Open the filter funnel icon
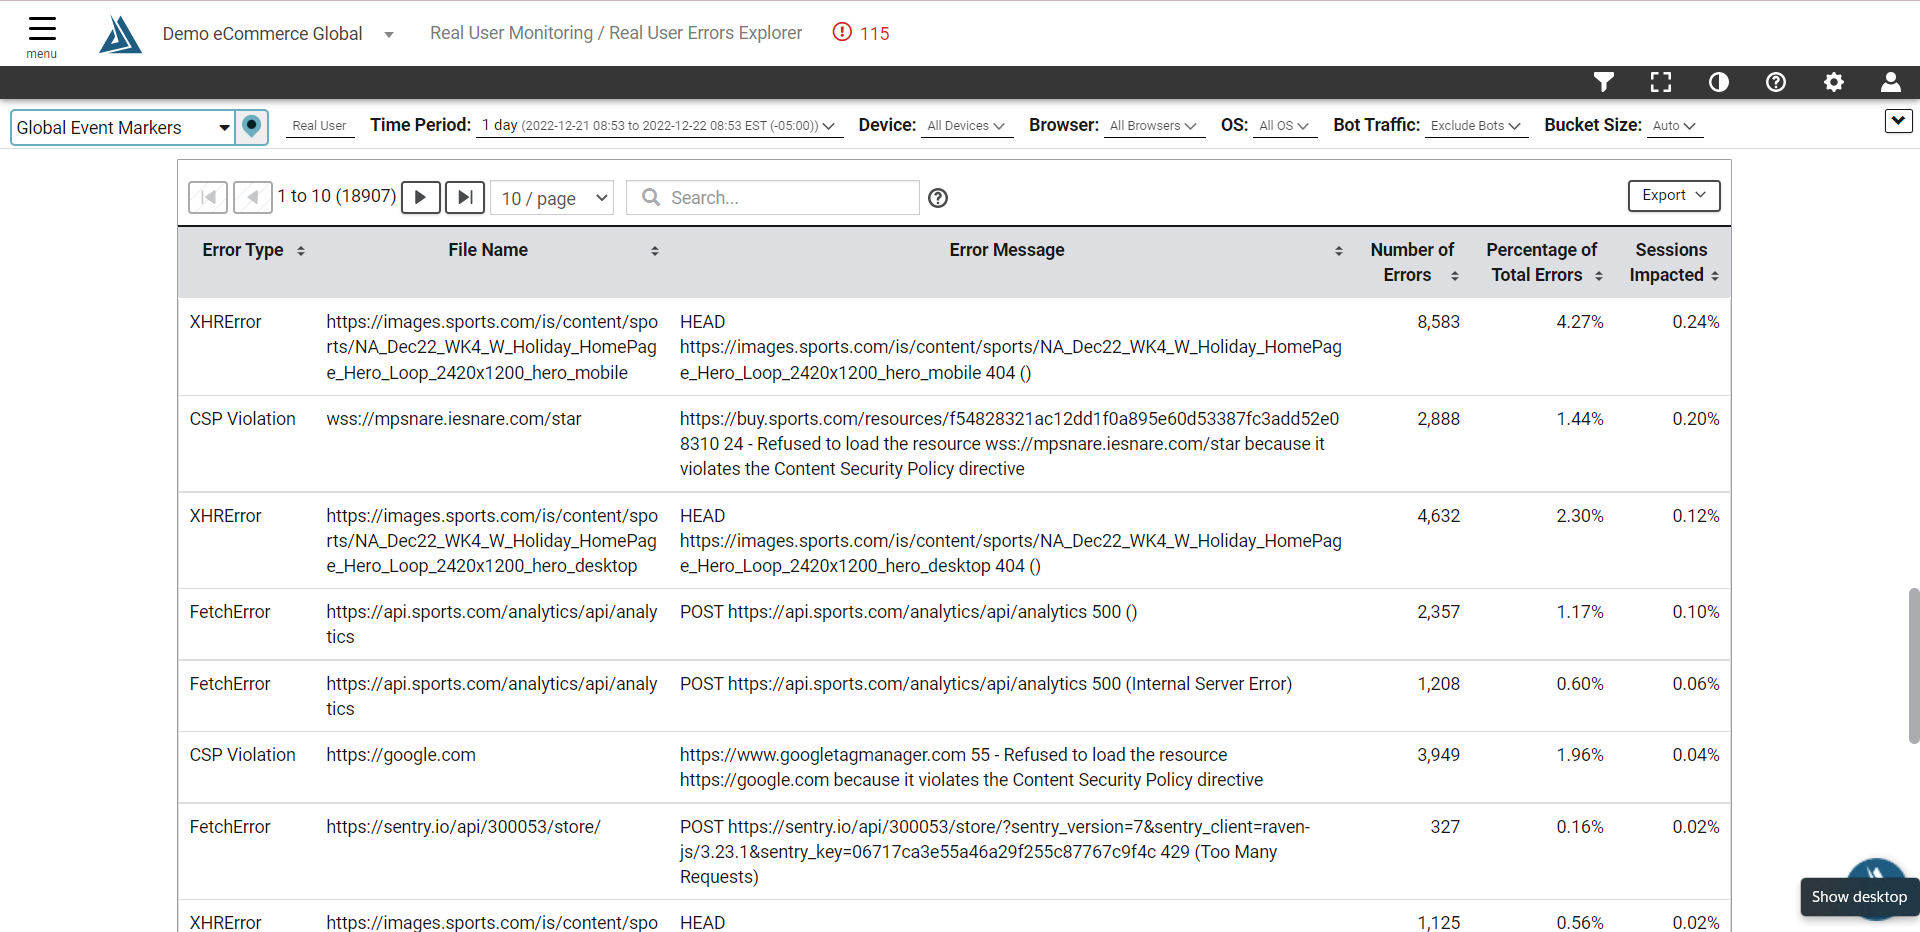 (1604, 82)
